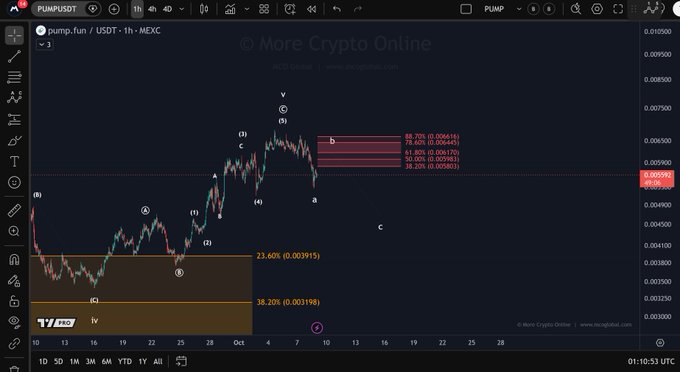
Task: Click the 23.60% (0.003915) Fibonacci level
Action: 288,256
